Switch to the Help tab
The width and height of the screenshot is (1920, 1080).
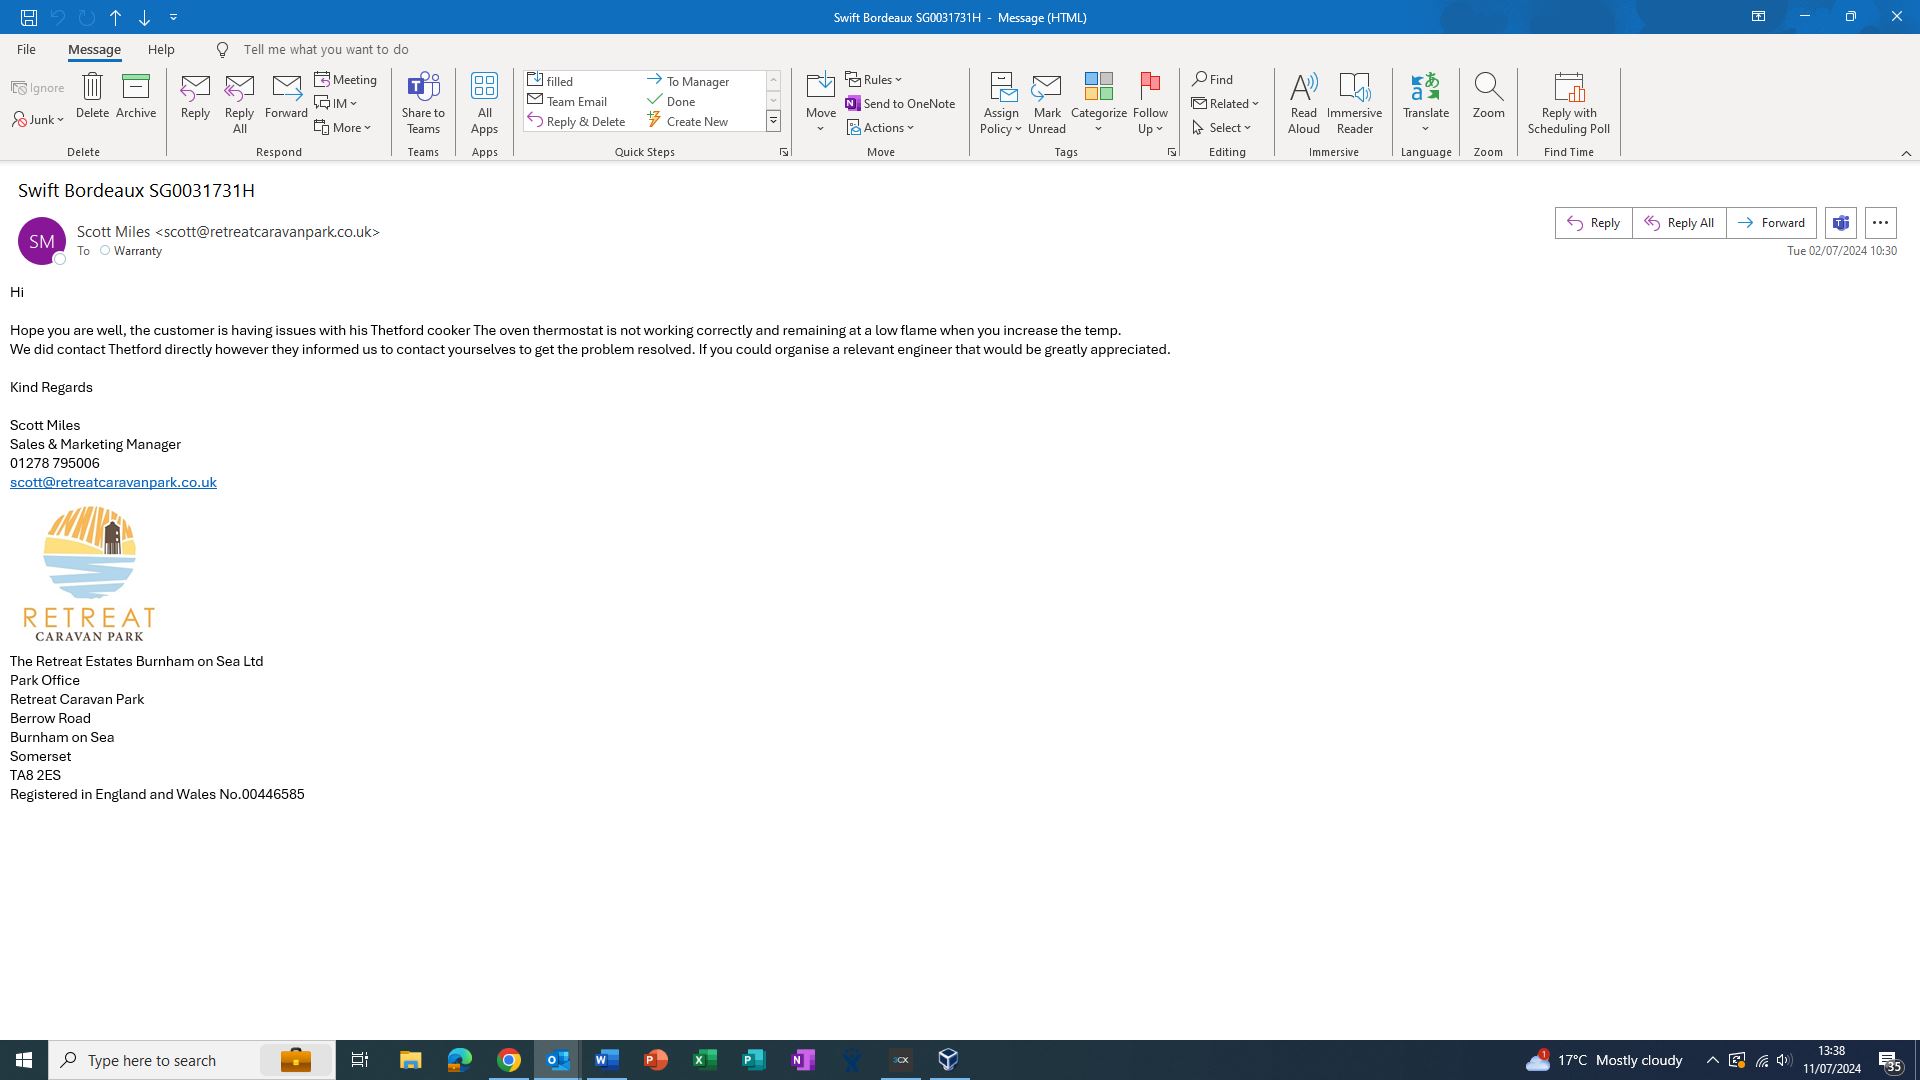click(x=161, y=49)
